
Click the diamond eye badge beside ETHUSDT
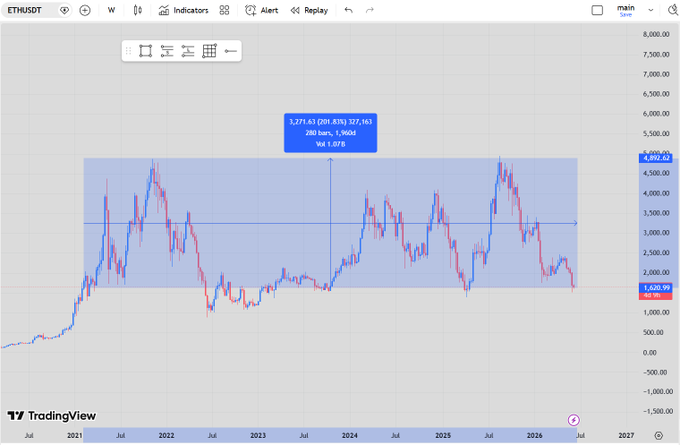point(64,10)
